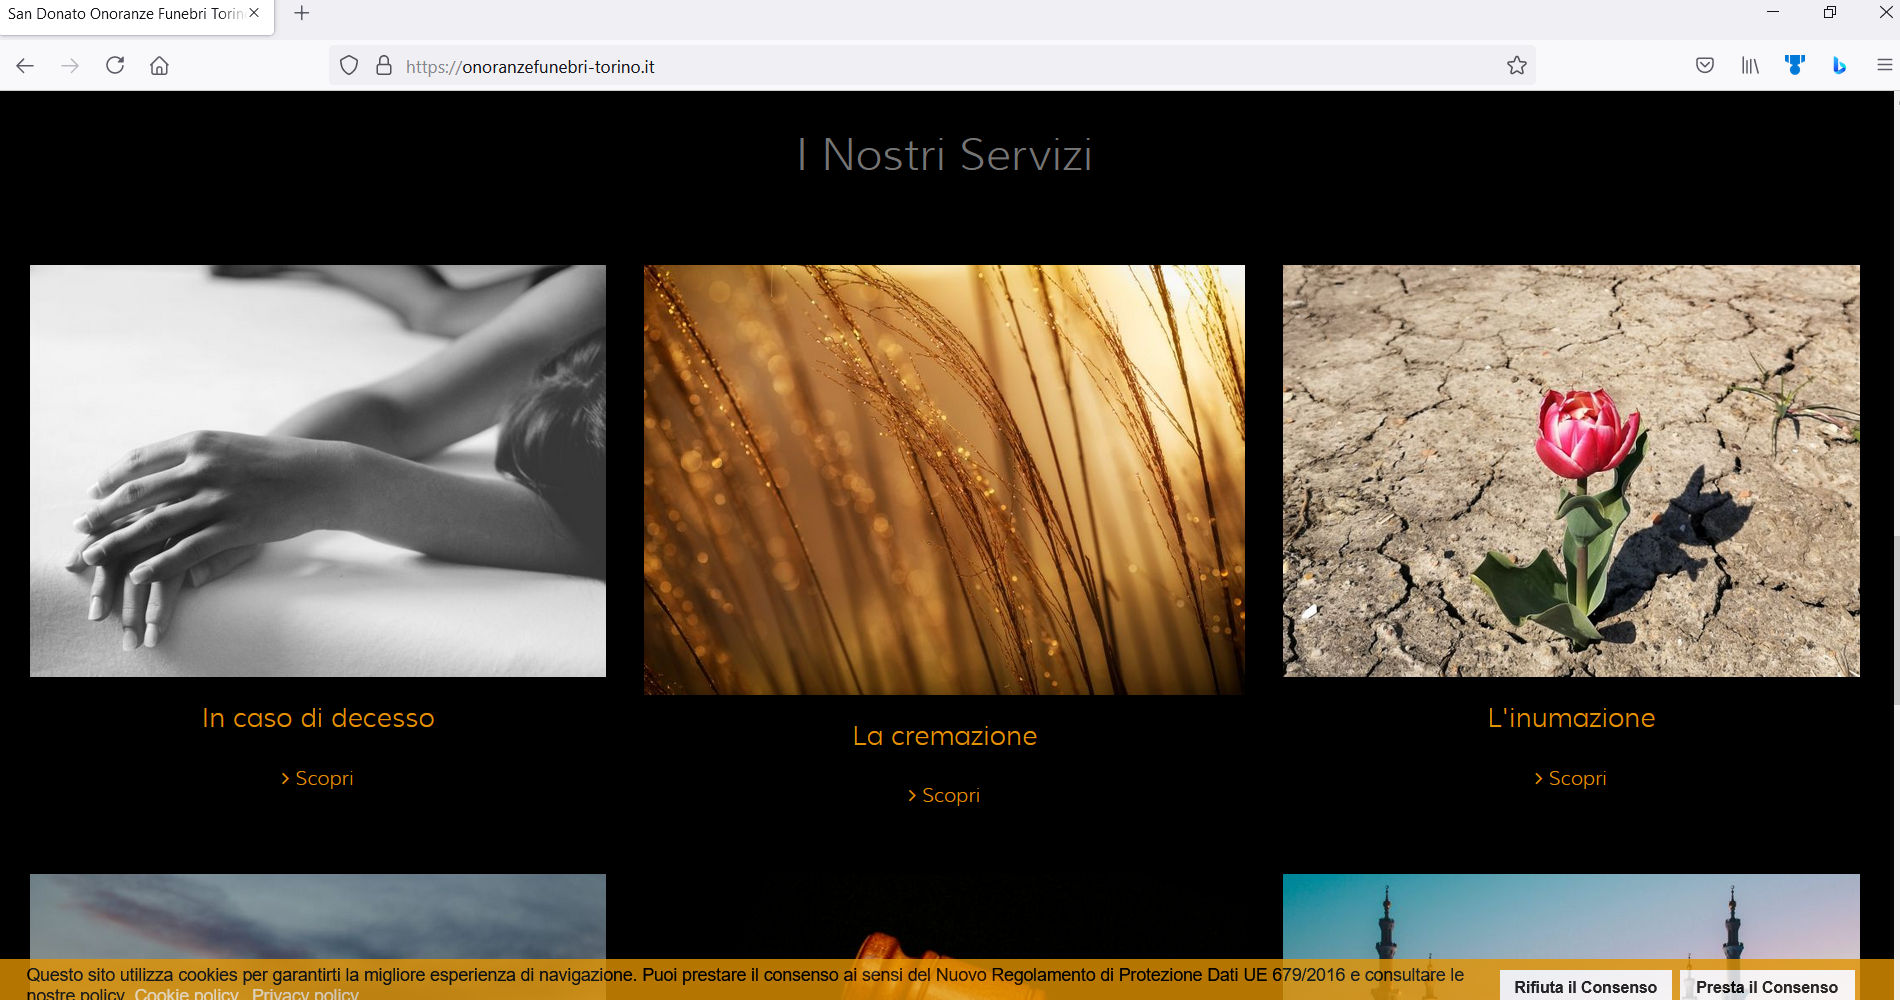Accept cookies with Presta il Consenso
The height and width of the screenshot is (1000, 1900).
coord(1766,986)
